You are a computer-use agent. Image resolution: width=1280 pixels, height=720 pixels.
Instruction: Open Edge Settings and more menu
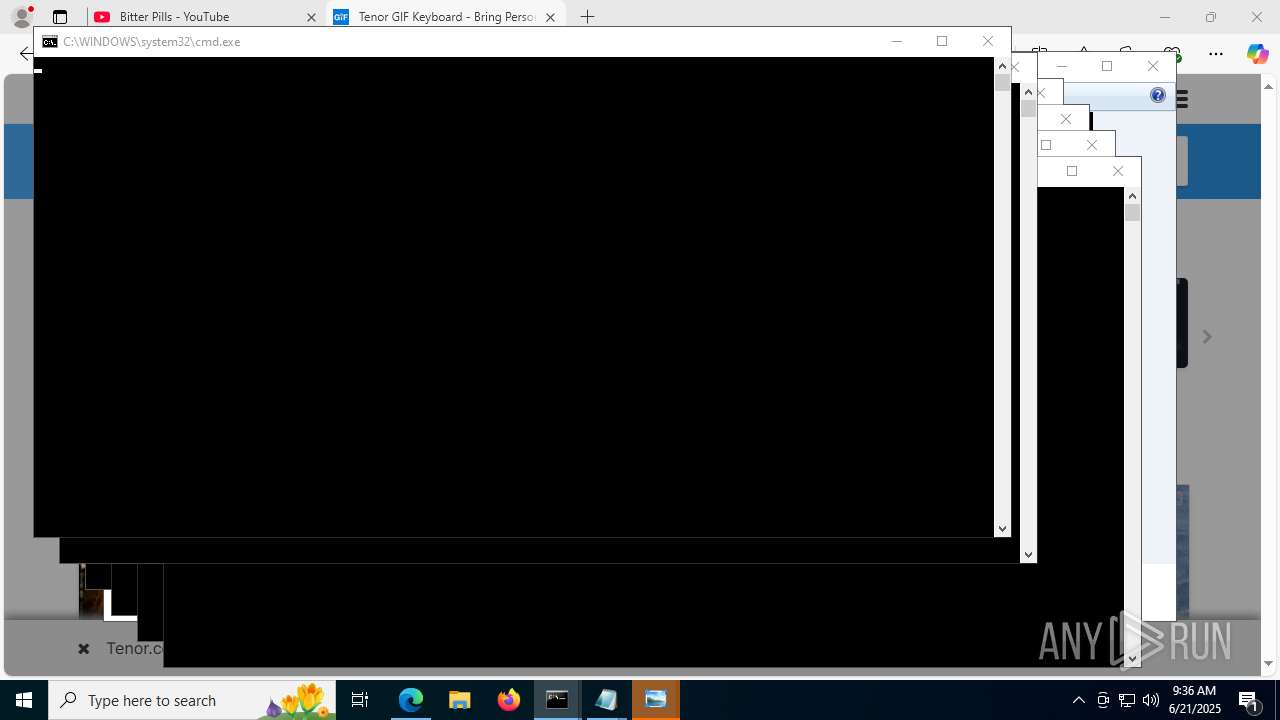(x=1216, y=54)
